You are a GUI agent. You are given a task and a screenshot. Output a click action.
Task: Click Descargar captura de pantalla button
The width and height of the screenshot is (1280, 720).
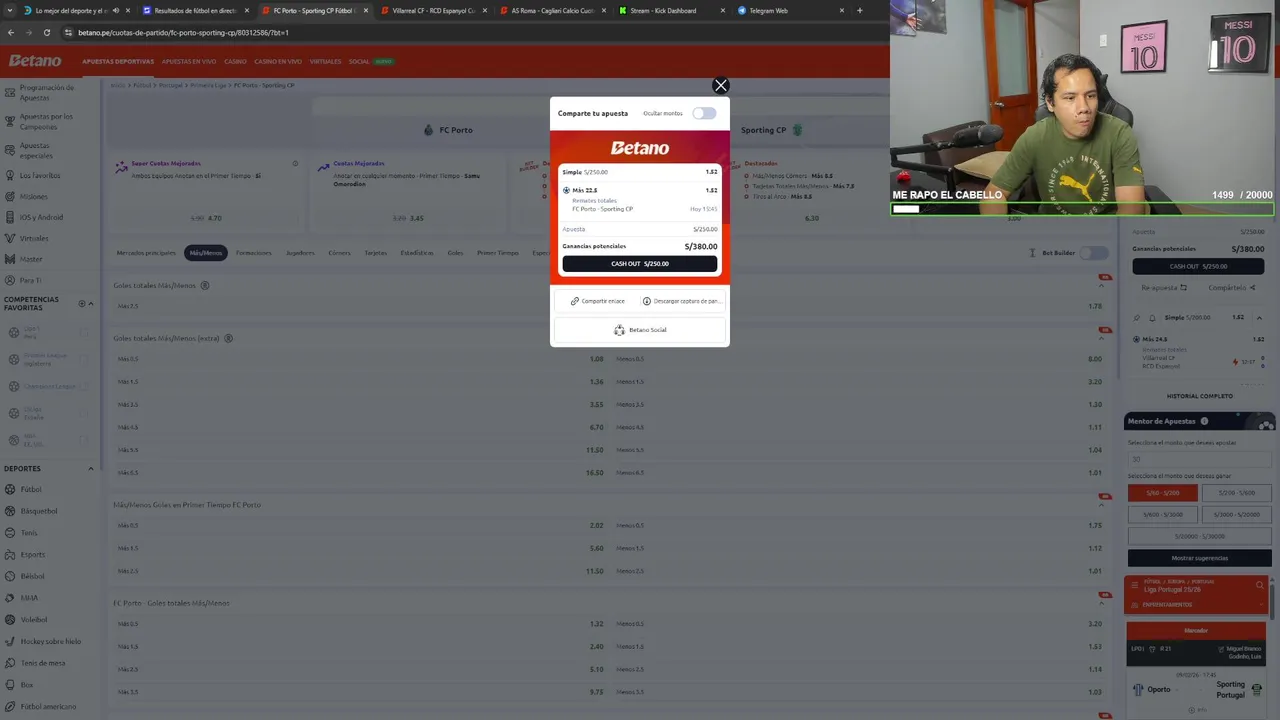681,301
